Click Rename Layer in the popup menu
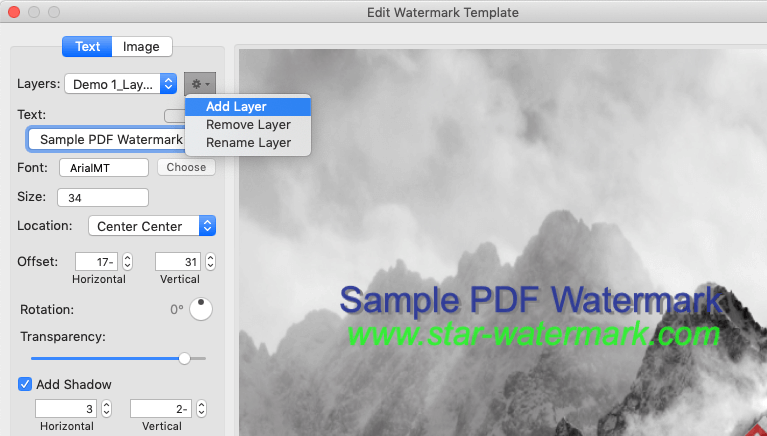Image resolution: width=767 pixels, height=436 pixels. tap(248, 143)
